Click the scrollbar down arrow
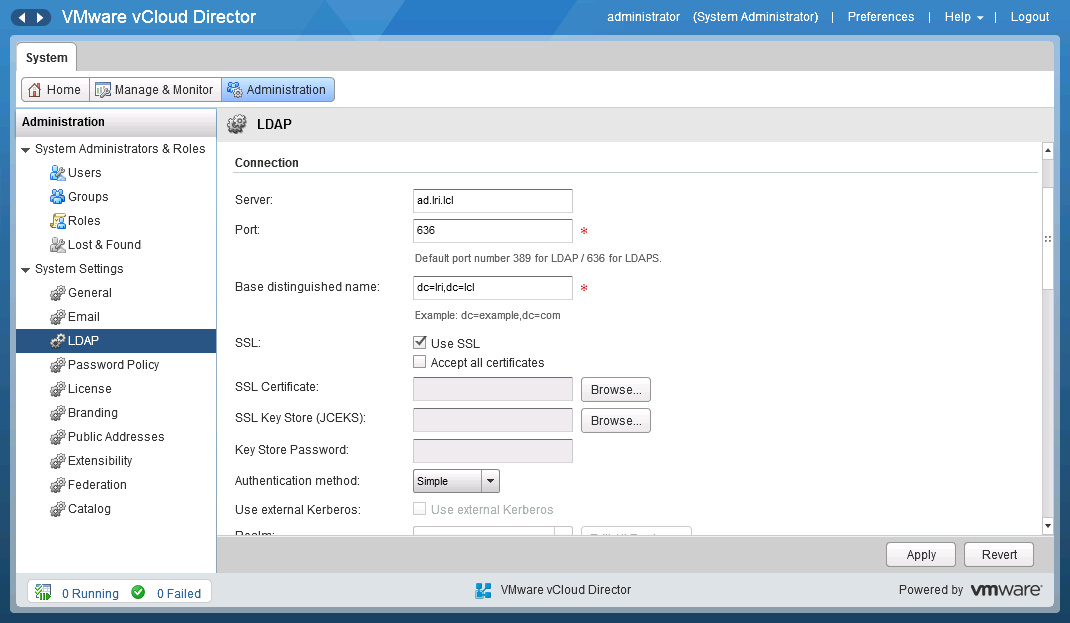Screen dimensions: 1070x623 pyautogui.click(x=1047, y=525)
